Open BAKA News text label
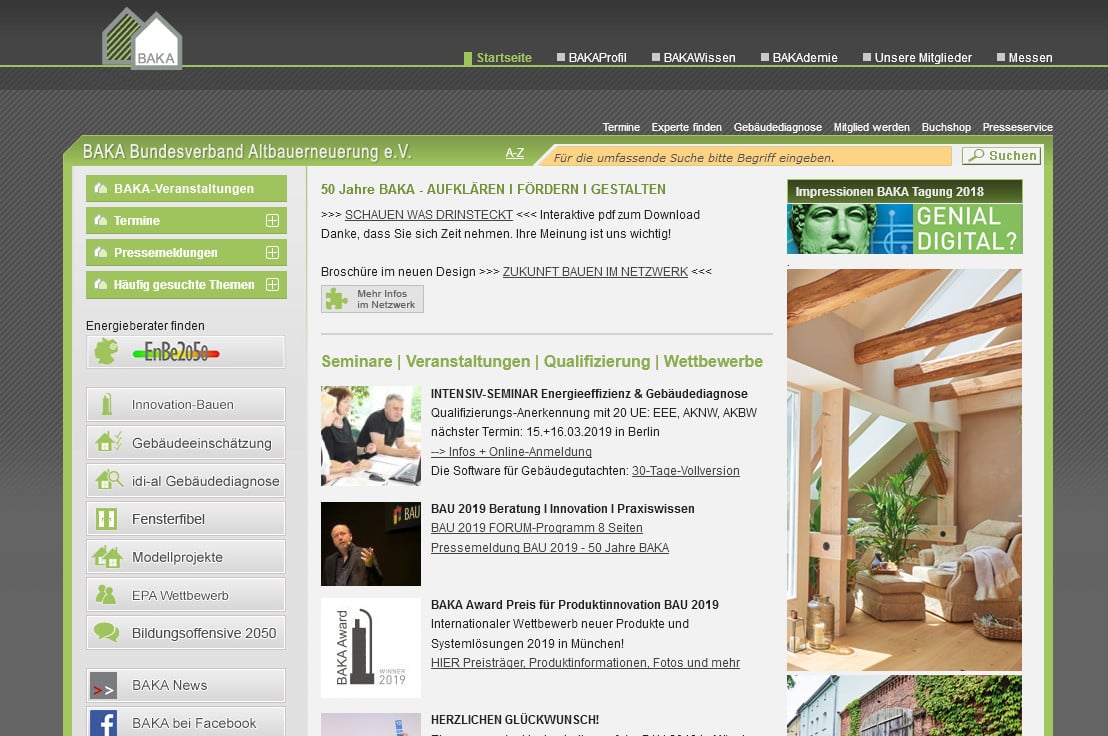This screenshot has width=1108, height=736. point(170,685)
